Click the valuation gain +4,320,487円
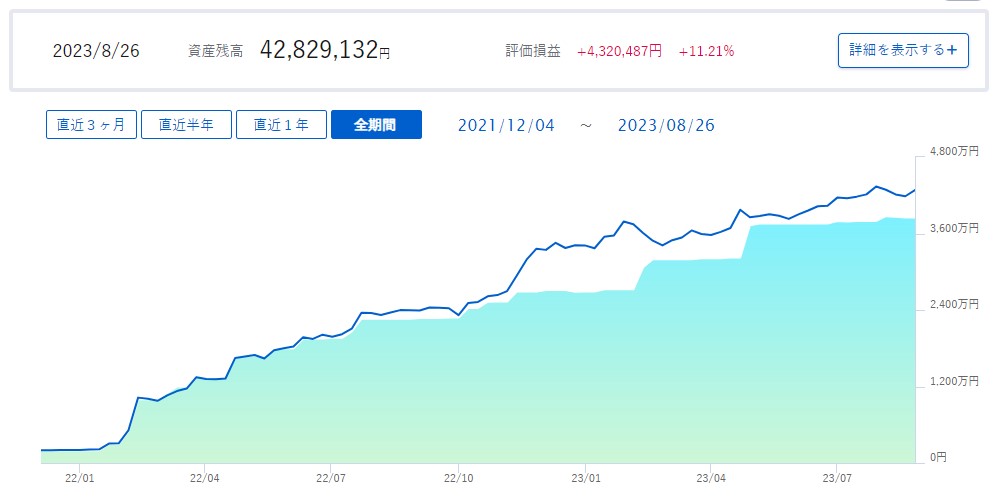Screen dimensions: 1000x497 coord(619,51)
